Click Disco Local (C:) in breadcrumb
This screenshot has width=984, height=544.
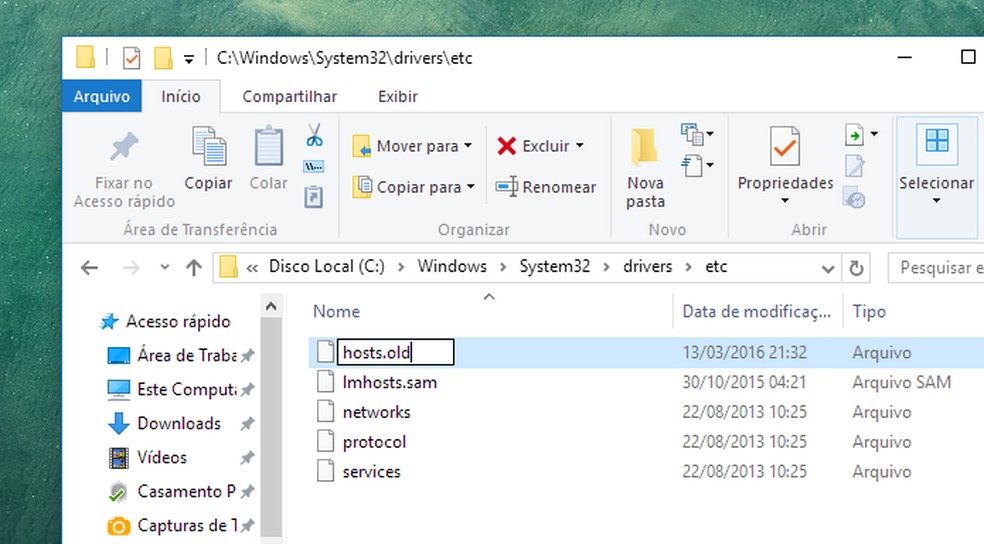(x=326, y=267)
